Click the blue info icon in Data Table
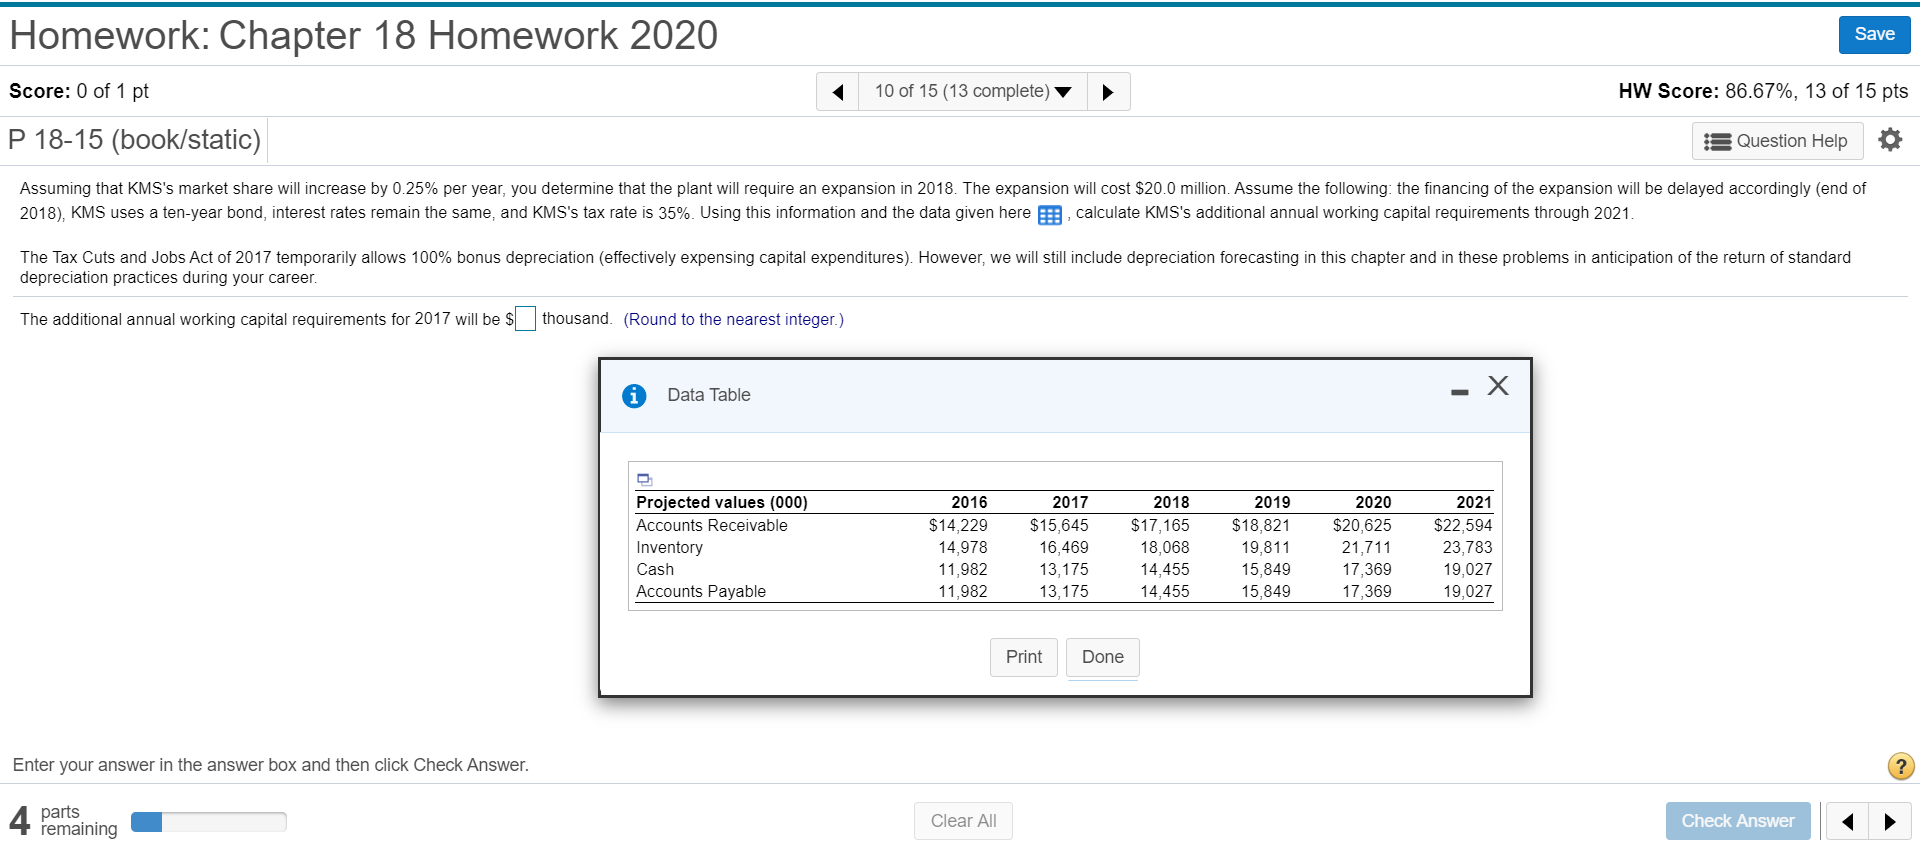Screen dimensions: 1920x847 point(634,396)
